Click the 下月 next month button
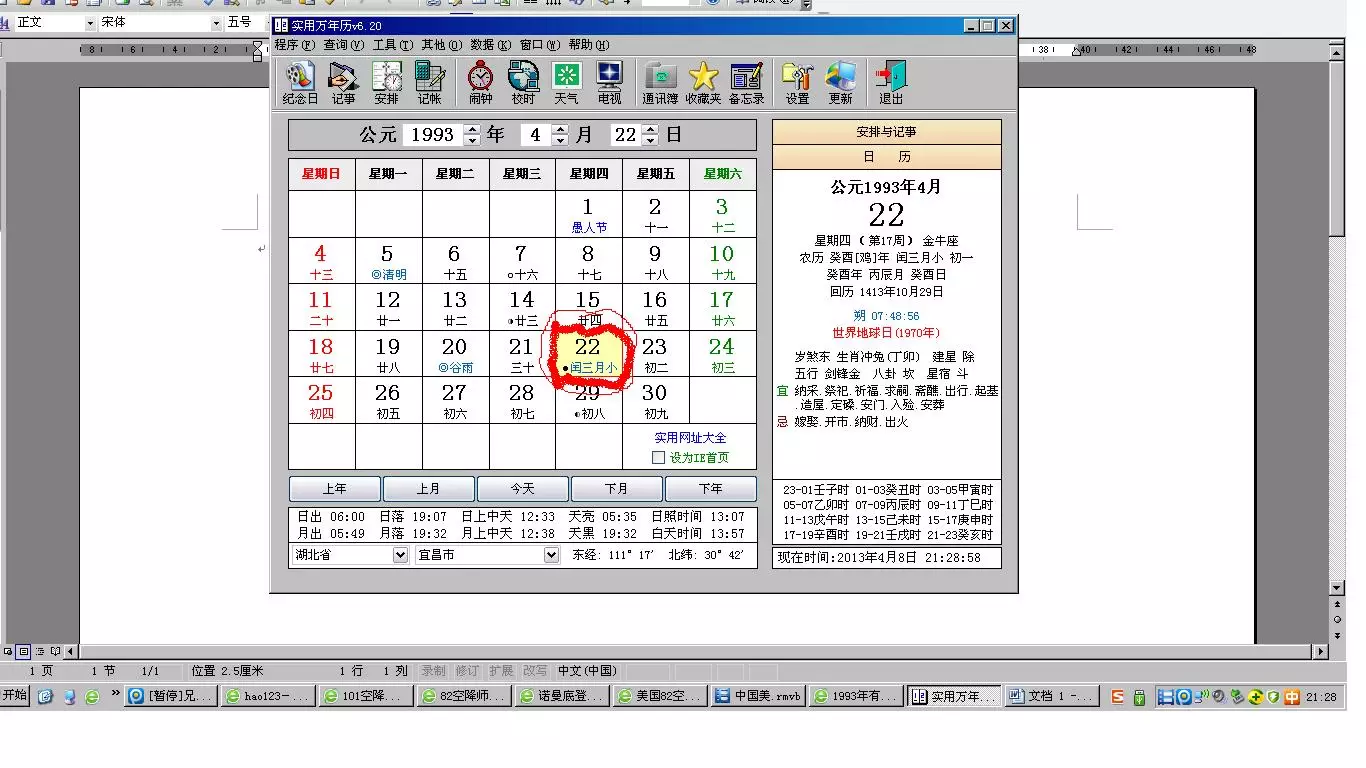 coord(616,489)
